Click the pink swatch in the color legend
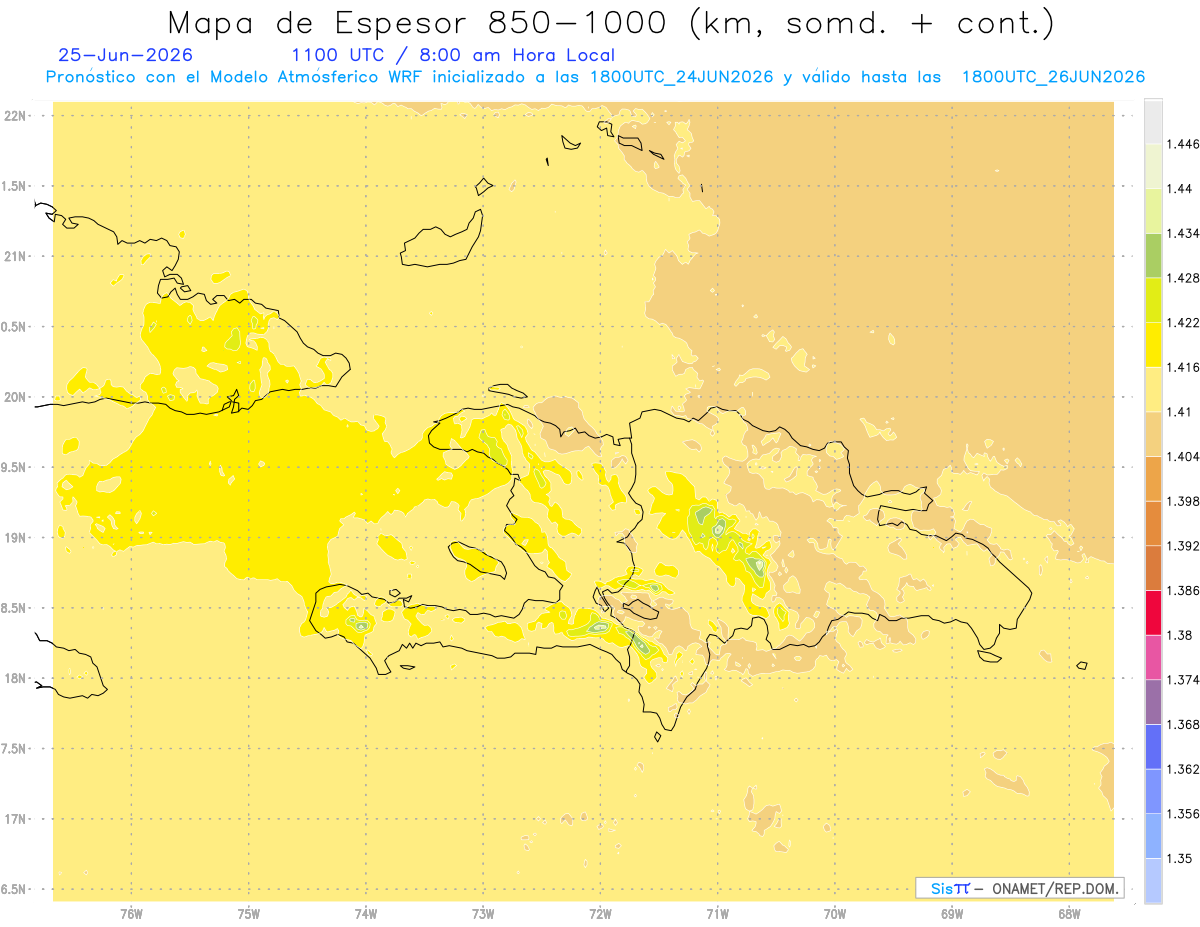Screen dimensions: 1200x927 [x=1153, y=657]
